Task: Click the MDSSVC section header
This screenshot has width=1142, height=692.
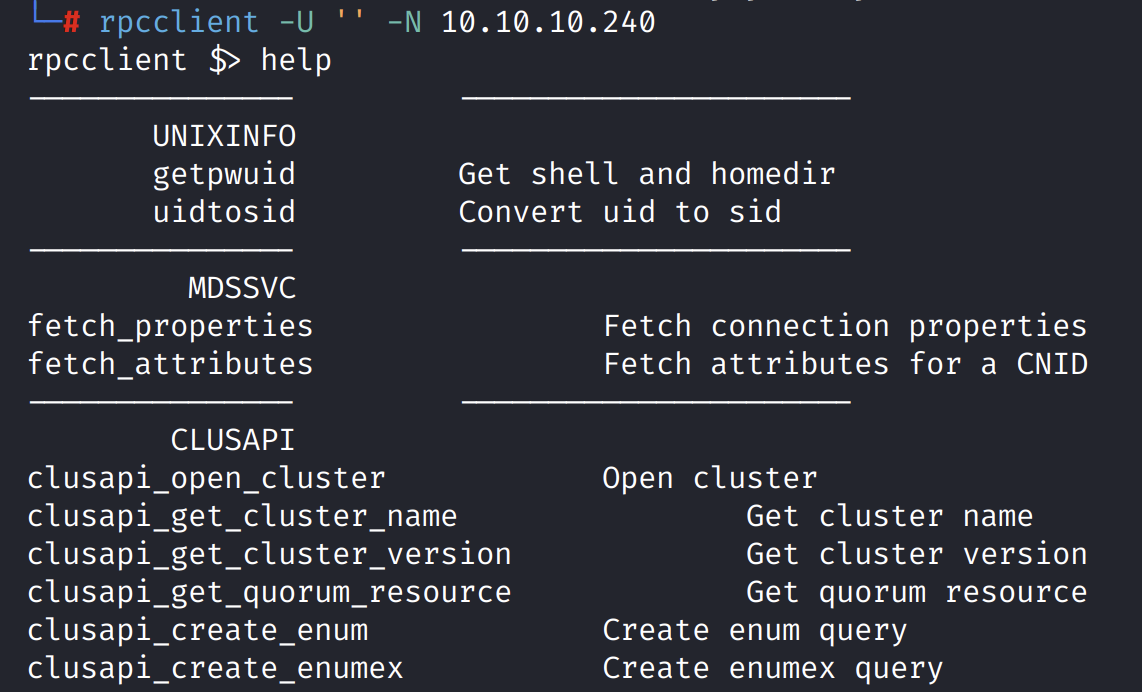Action: pyautogui.click(x=242, y=289)
